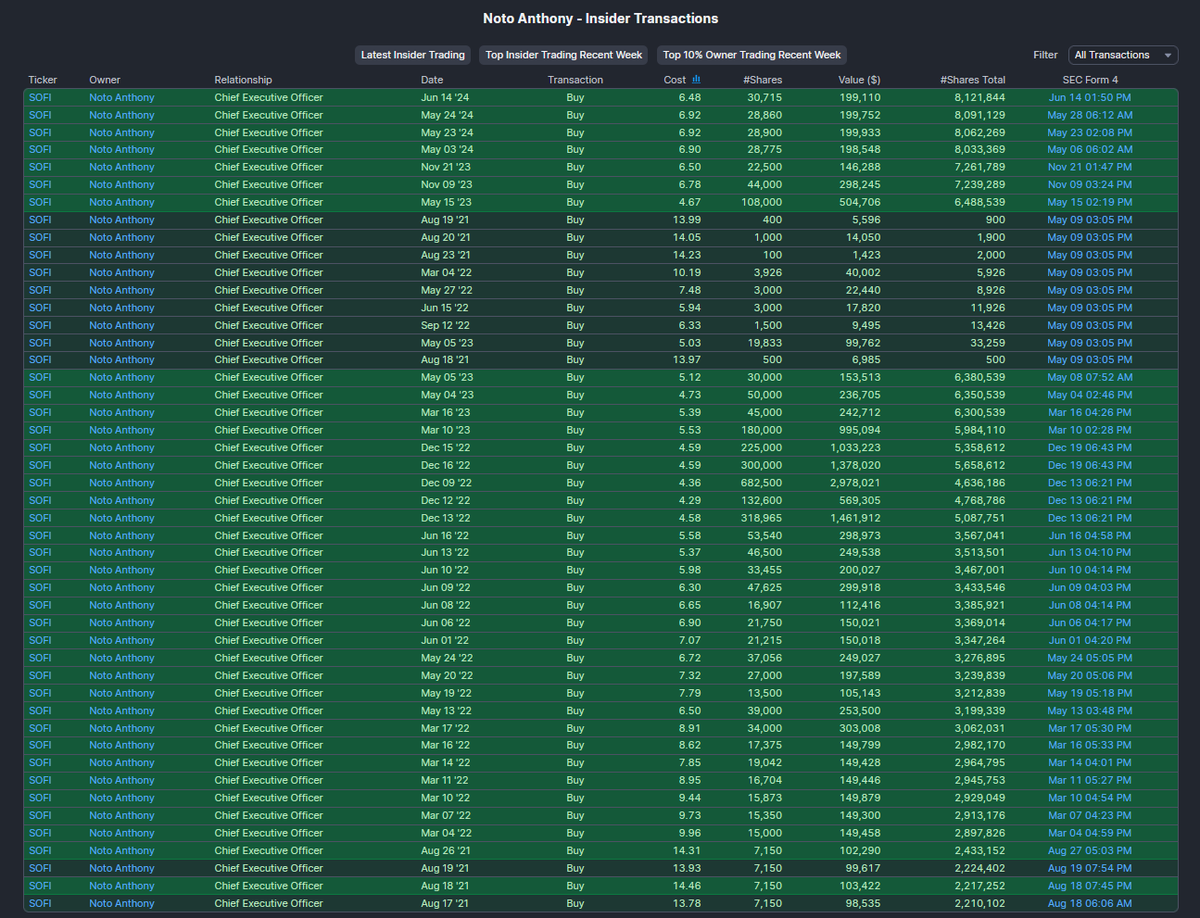
Task: Sort by the Owner column header
Action: tap(104, 80)
